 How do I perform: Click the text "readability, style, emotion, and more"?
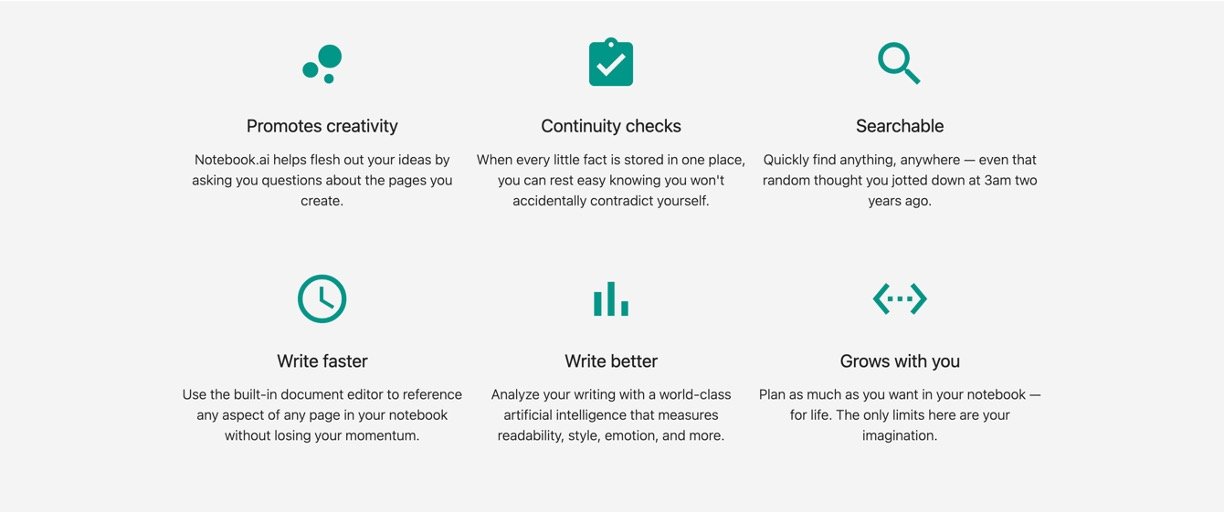coord(611,436)
